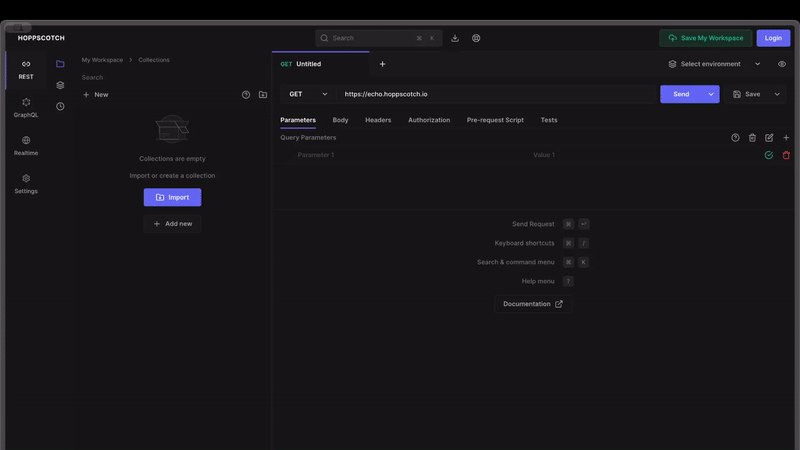This screenshot has width=800, height=450.
Task: Open bulk edit for query parameters
Action: tap(769, 138)
